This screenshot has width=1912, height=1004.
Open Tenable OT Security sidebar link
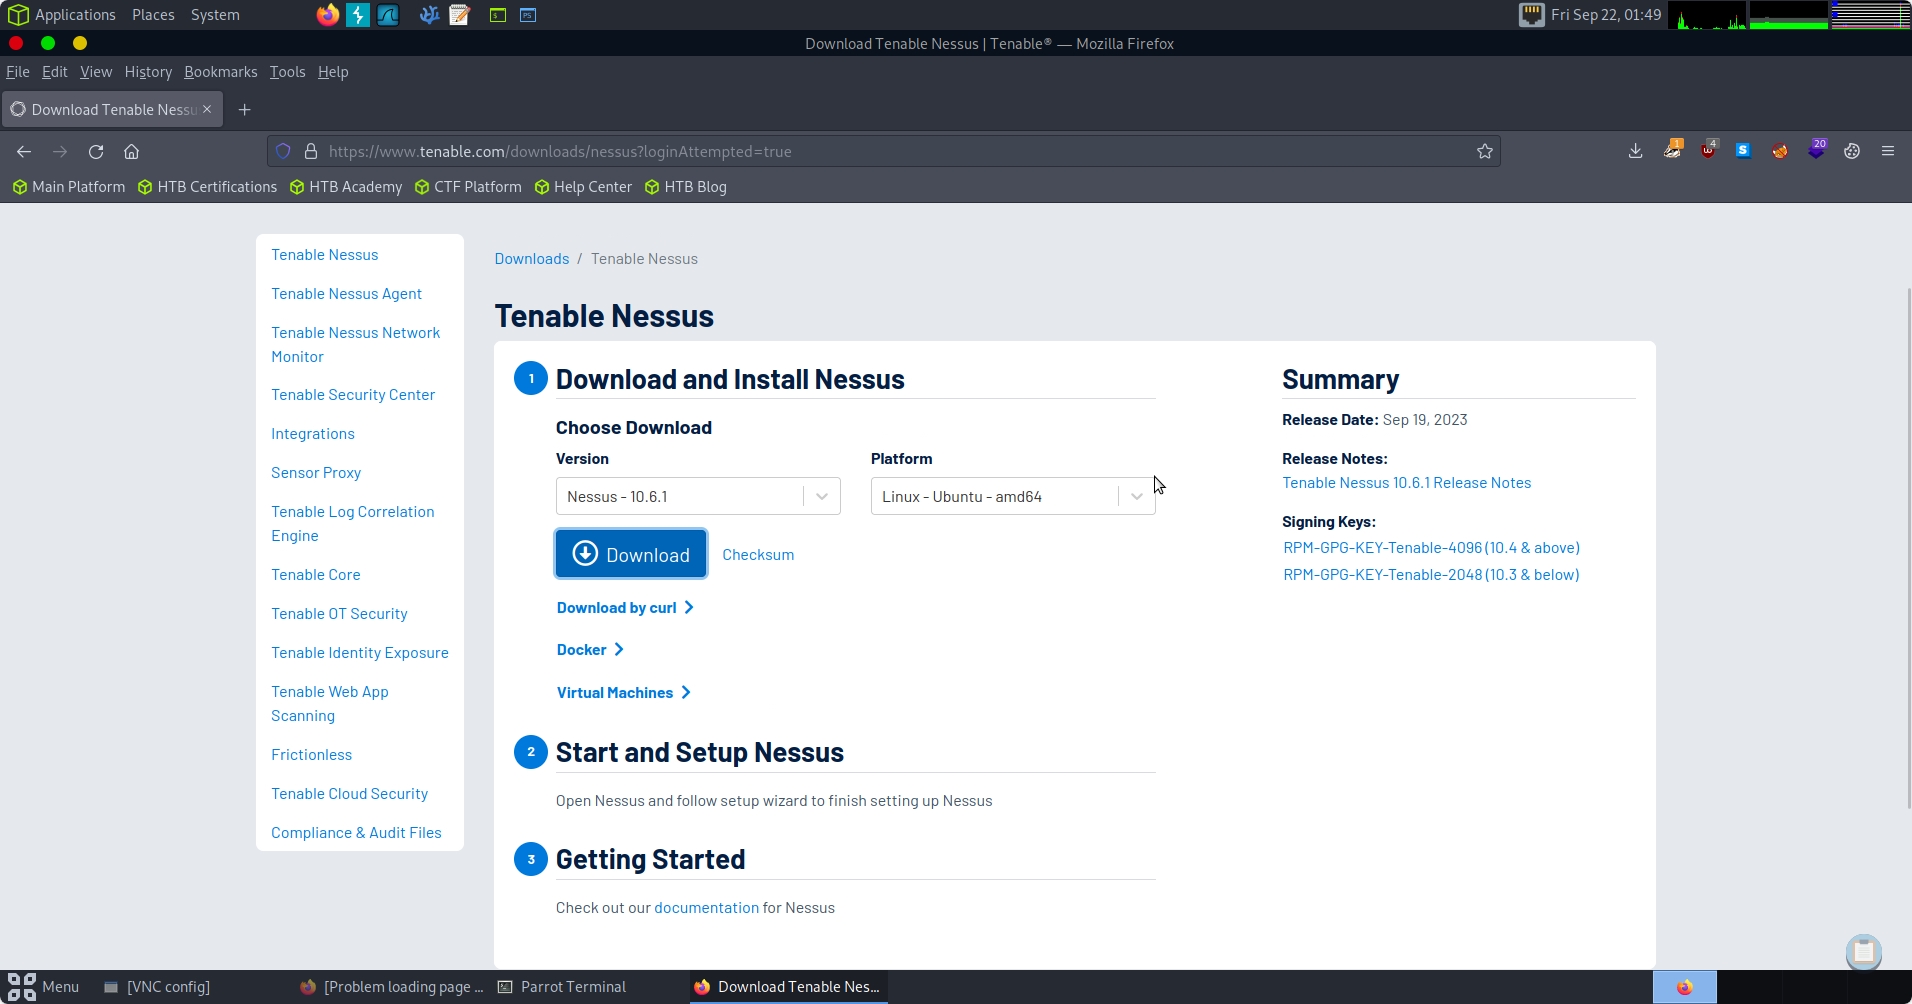point(339,613)
